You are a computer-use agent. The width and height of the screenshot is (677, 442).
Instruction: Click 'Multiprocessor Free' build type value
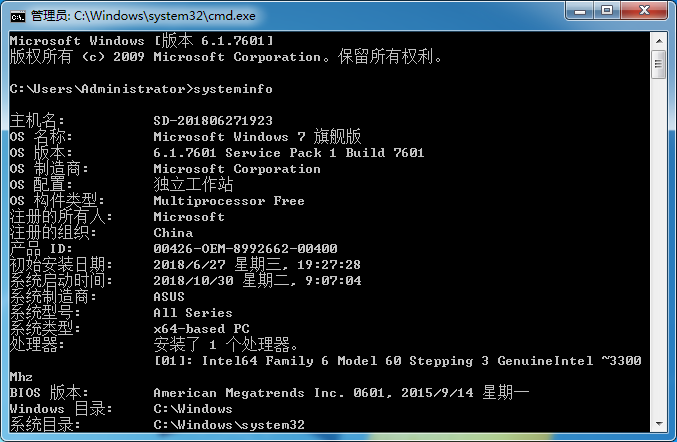(x=229, y=201)
